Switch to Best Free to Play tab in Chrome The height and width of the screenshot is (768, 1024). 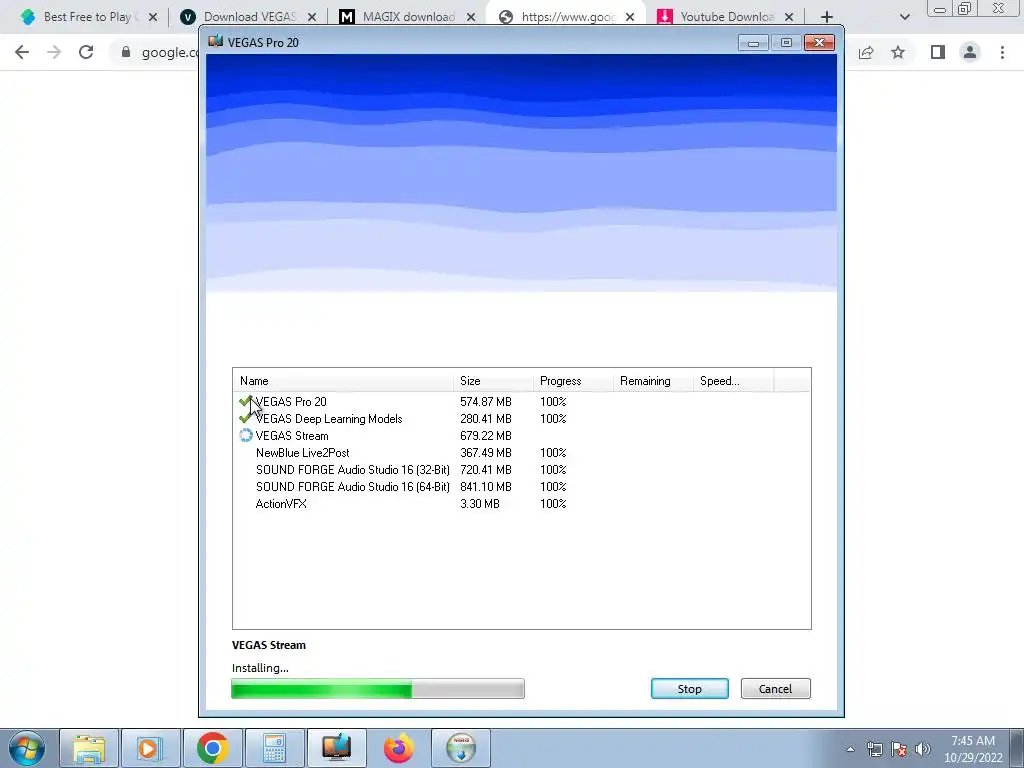[x=89, y=17]
